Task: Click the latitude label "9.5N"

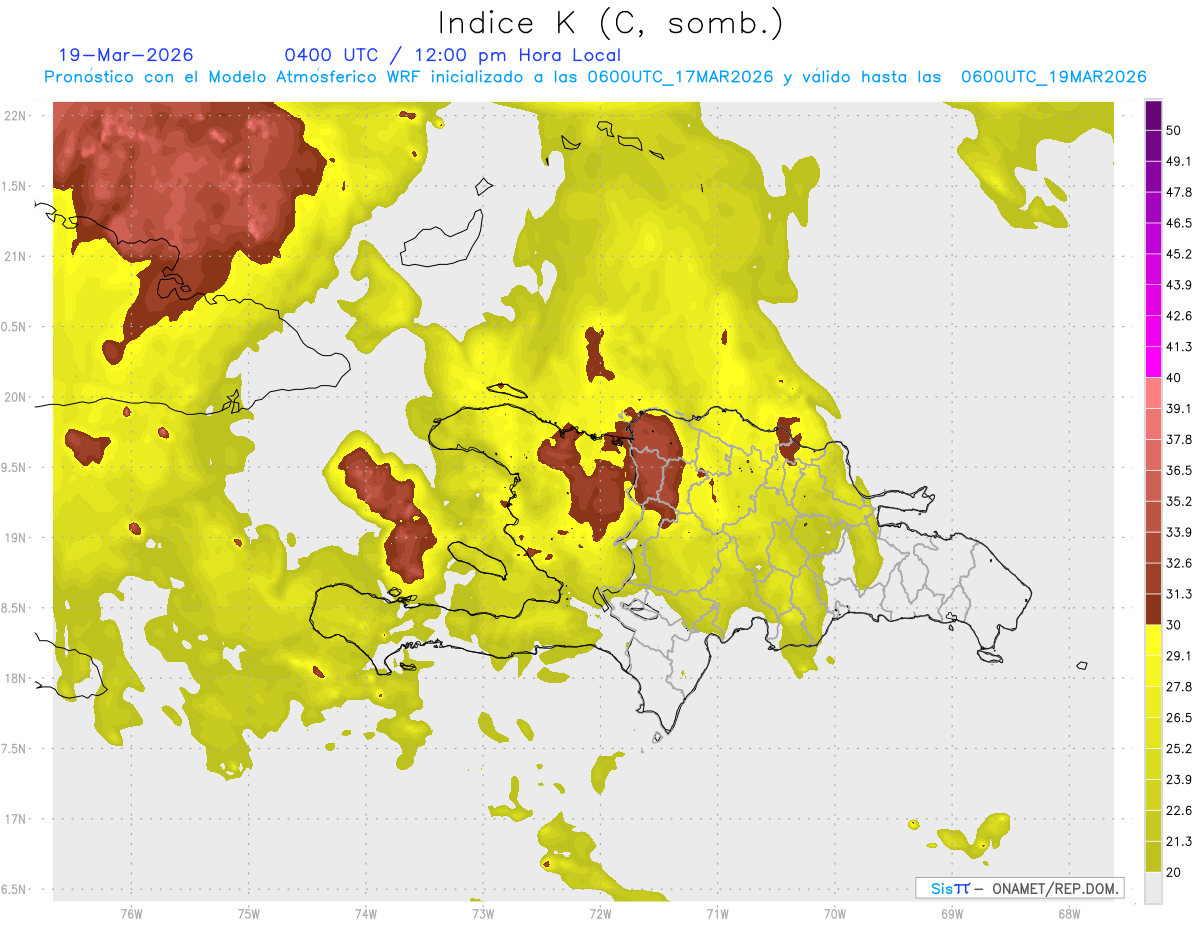Action: (15, 468)
